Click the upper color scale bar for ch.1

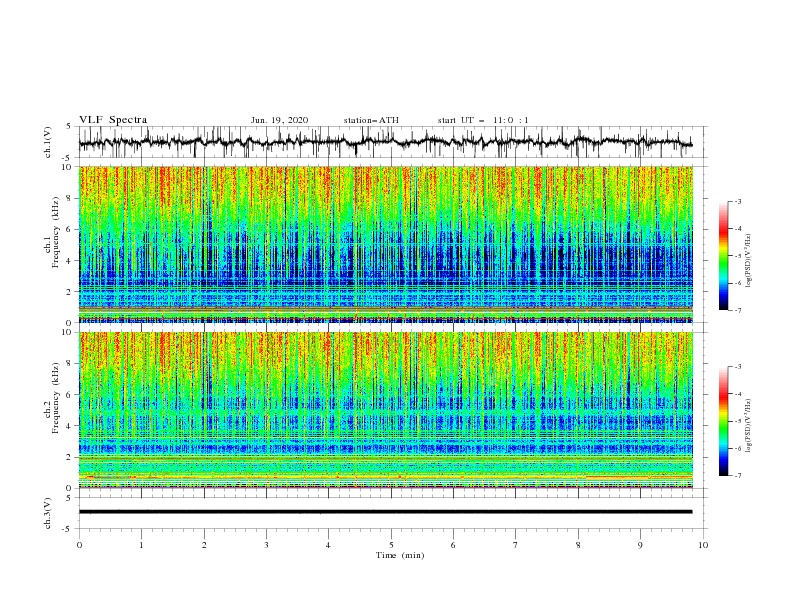point(723,256)
